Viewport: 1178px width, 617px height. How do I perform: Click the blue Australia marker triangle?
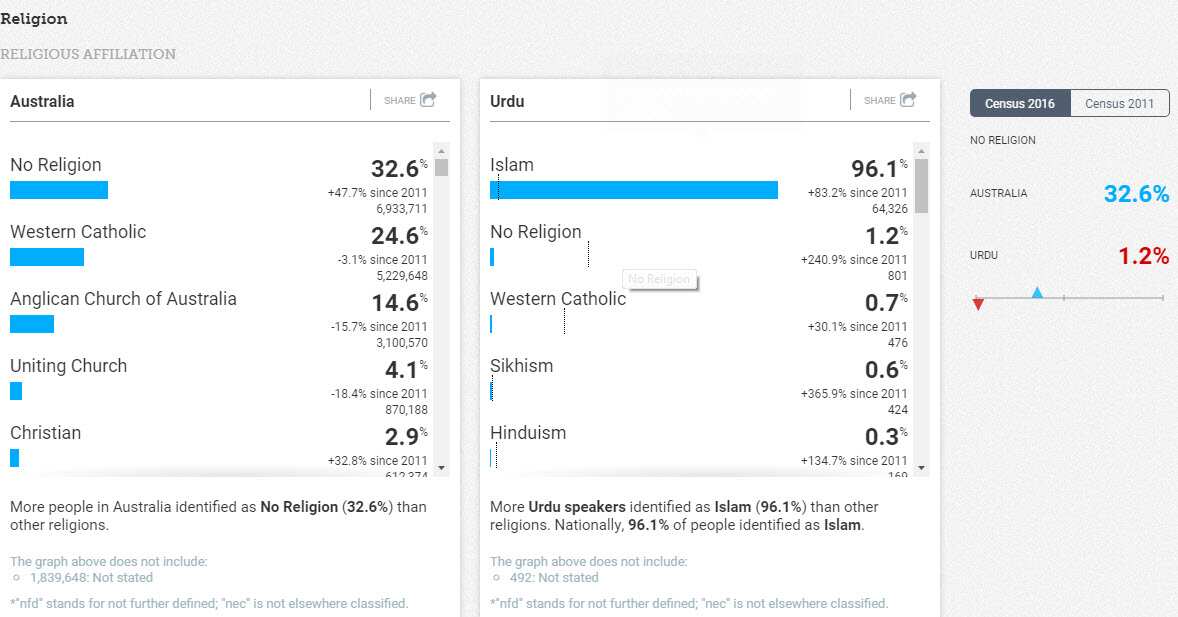(1037, 292)
